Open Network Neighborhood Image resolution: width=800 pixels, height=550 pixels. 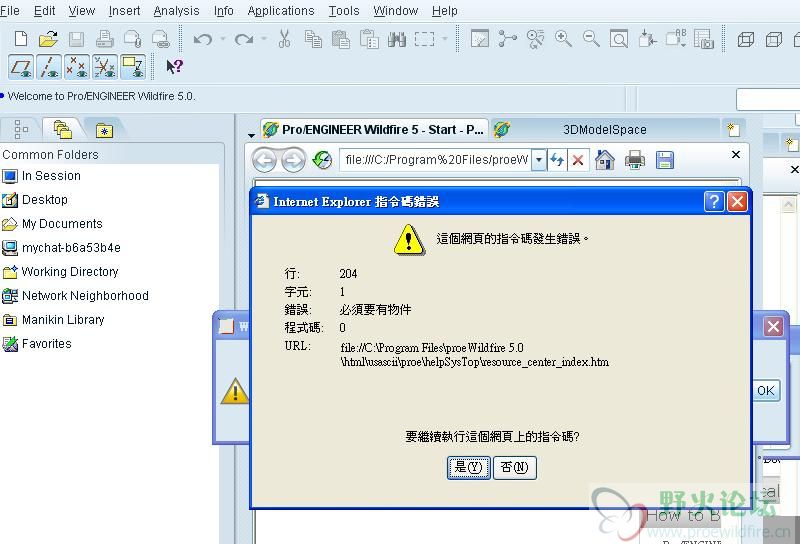coord(76,296)
